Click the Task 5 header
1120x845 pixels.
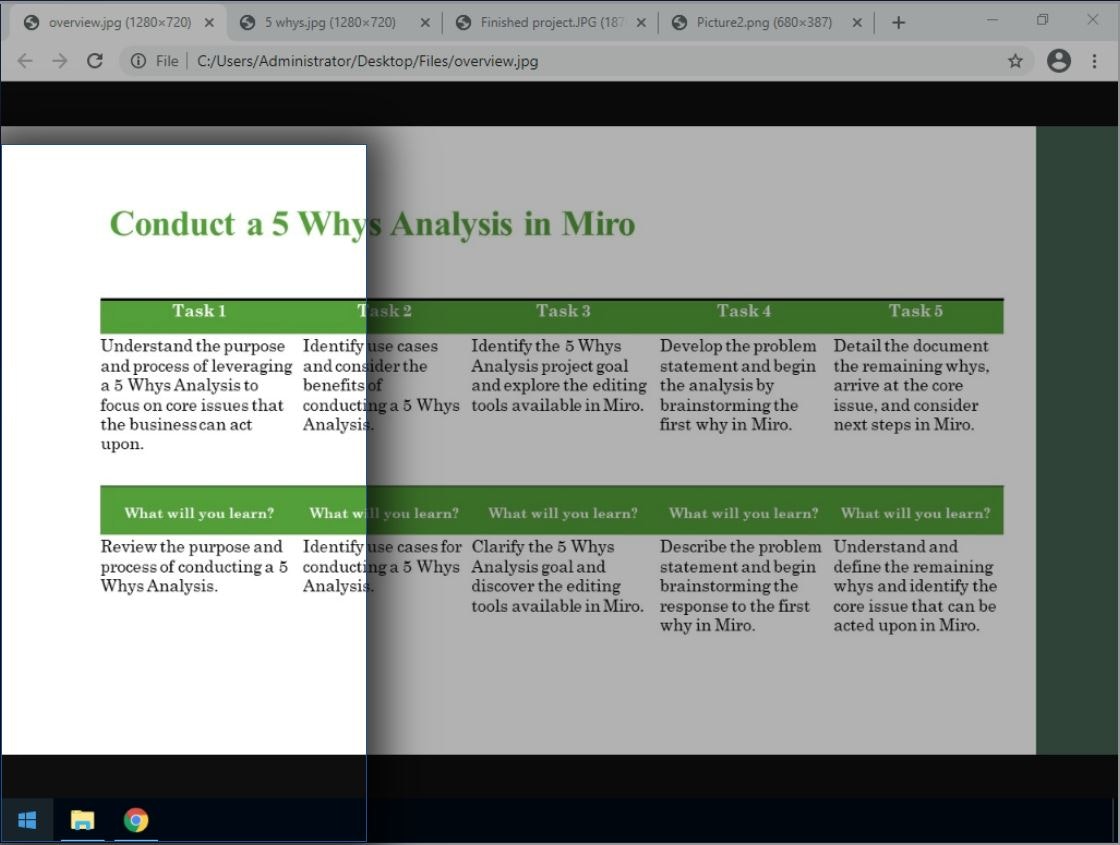tap(916, 311)
